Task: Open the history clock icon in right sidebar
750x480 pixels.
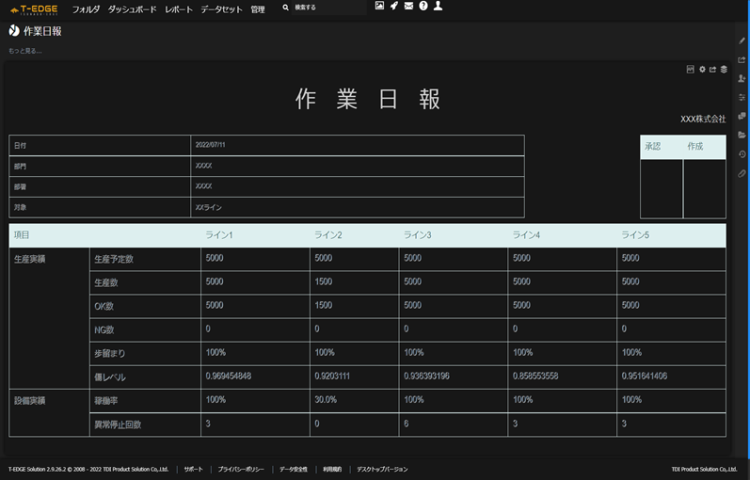Action: (x=741, y=154)
